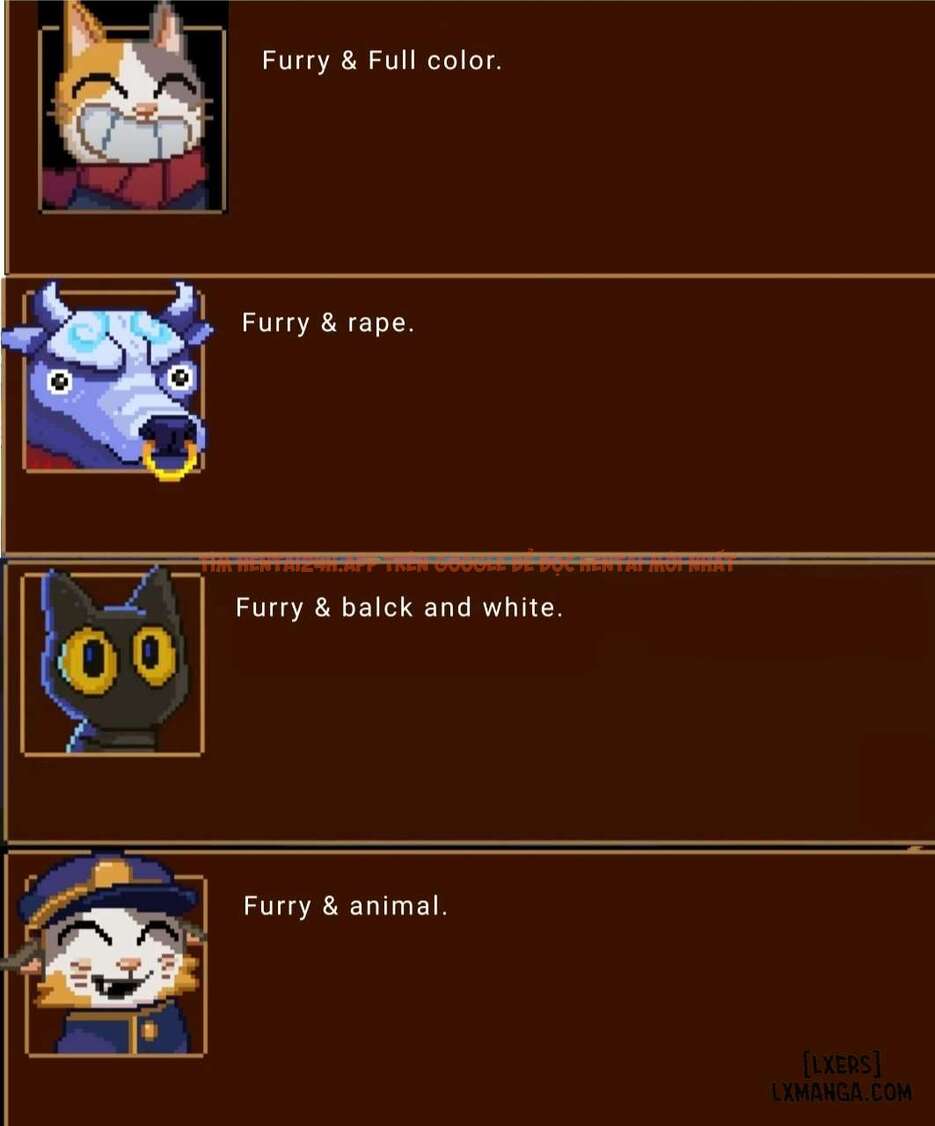
Task: Click the grinning orange cat portrait
Action: [x=132, y=108]
